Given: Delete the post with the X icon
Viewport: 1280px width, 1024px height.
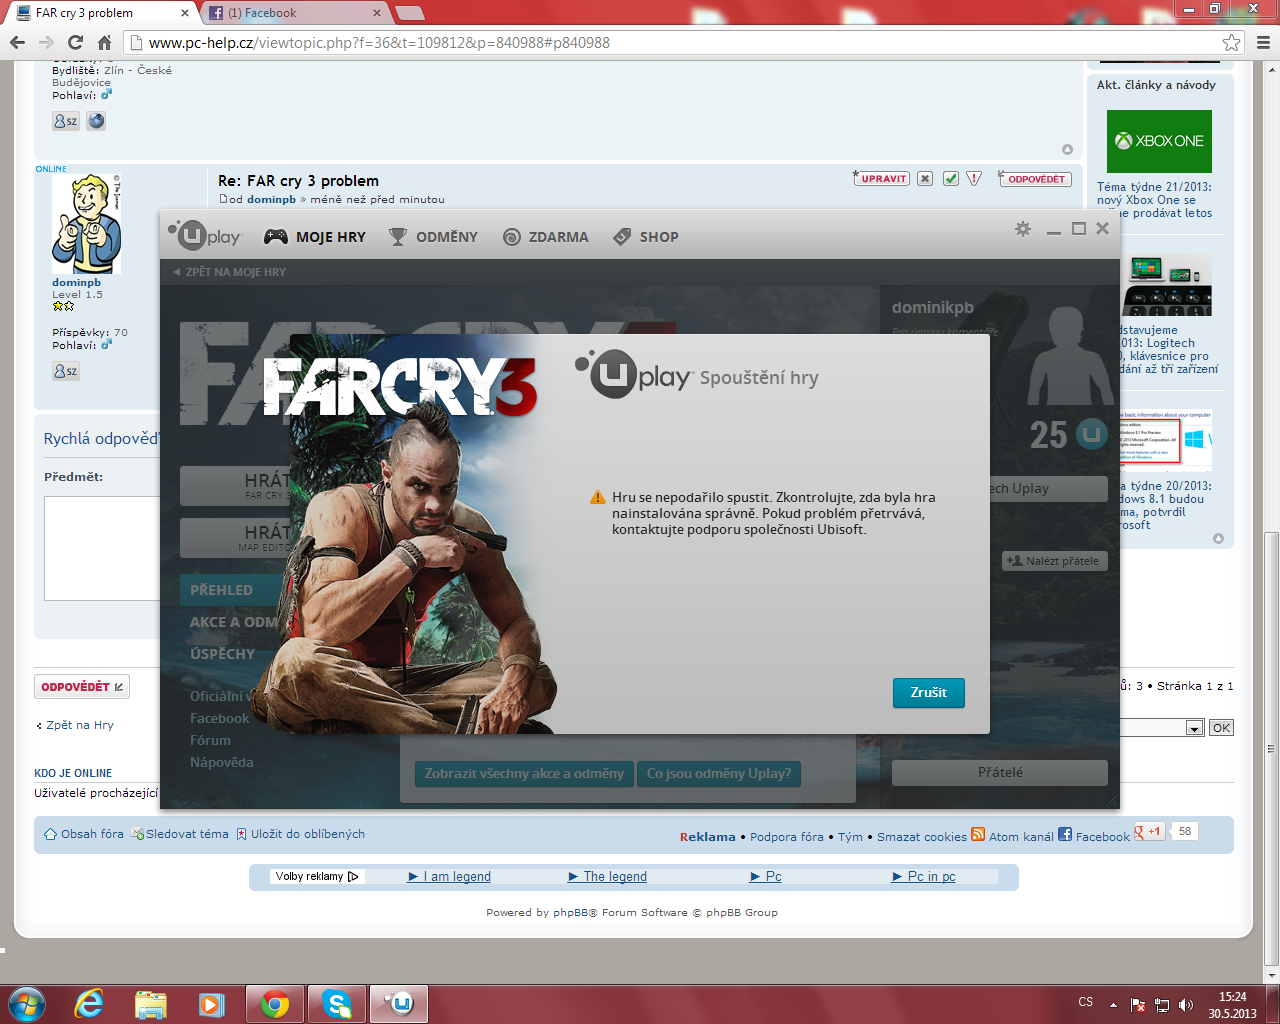Looking at the screenshot, I should [x=925, y=179].
